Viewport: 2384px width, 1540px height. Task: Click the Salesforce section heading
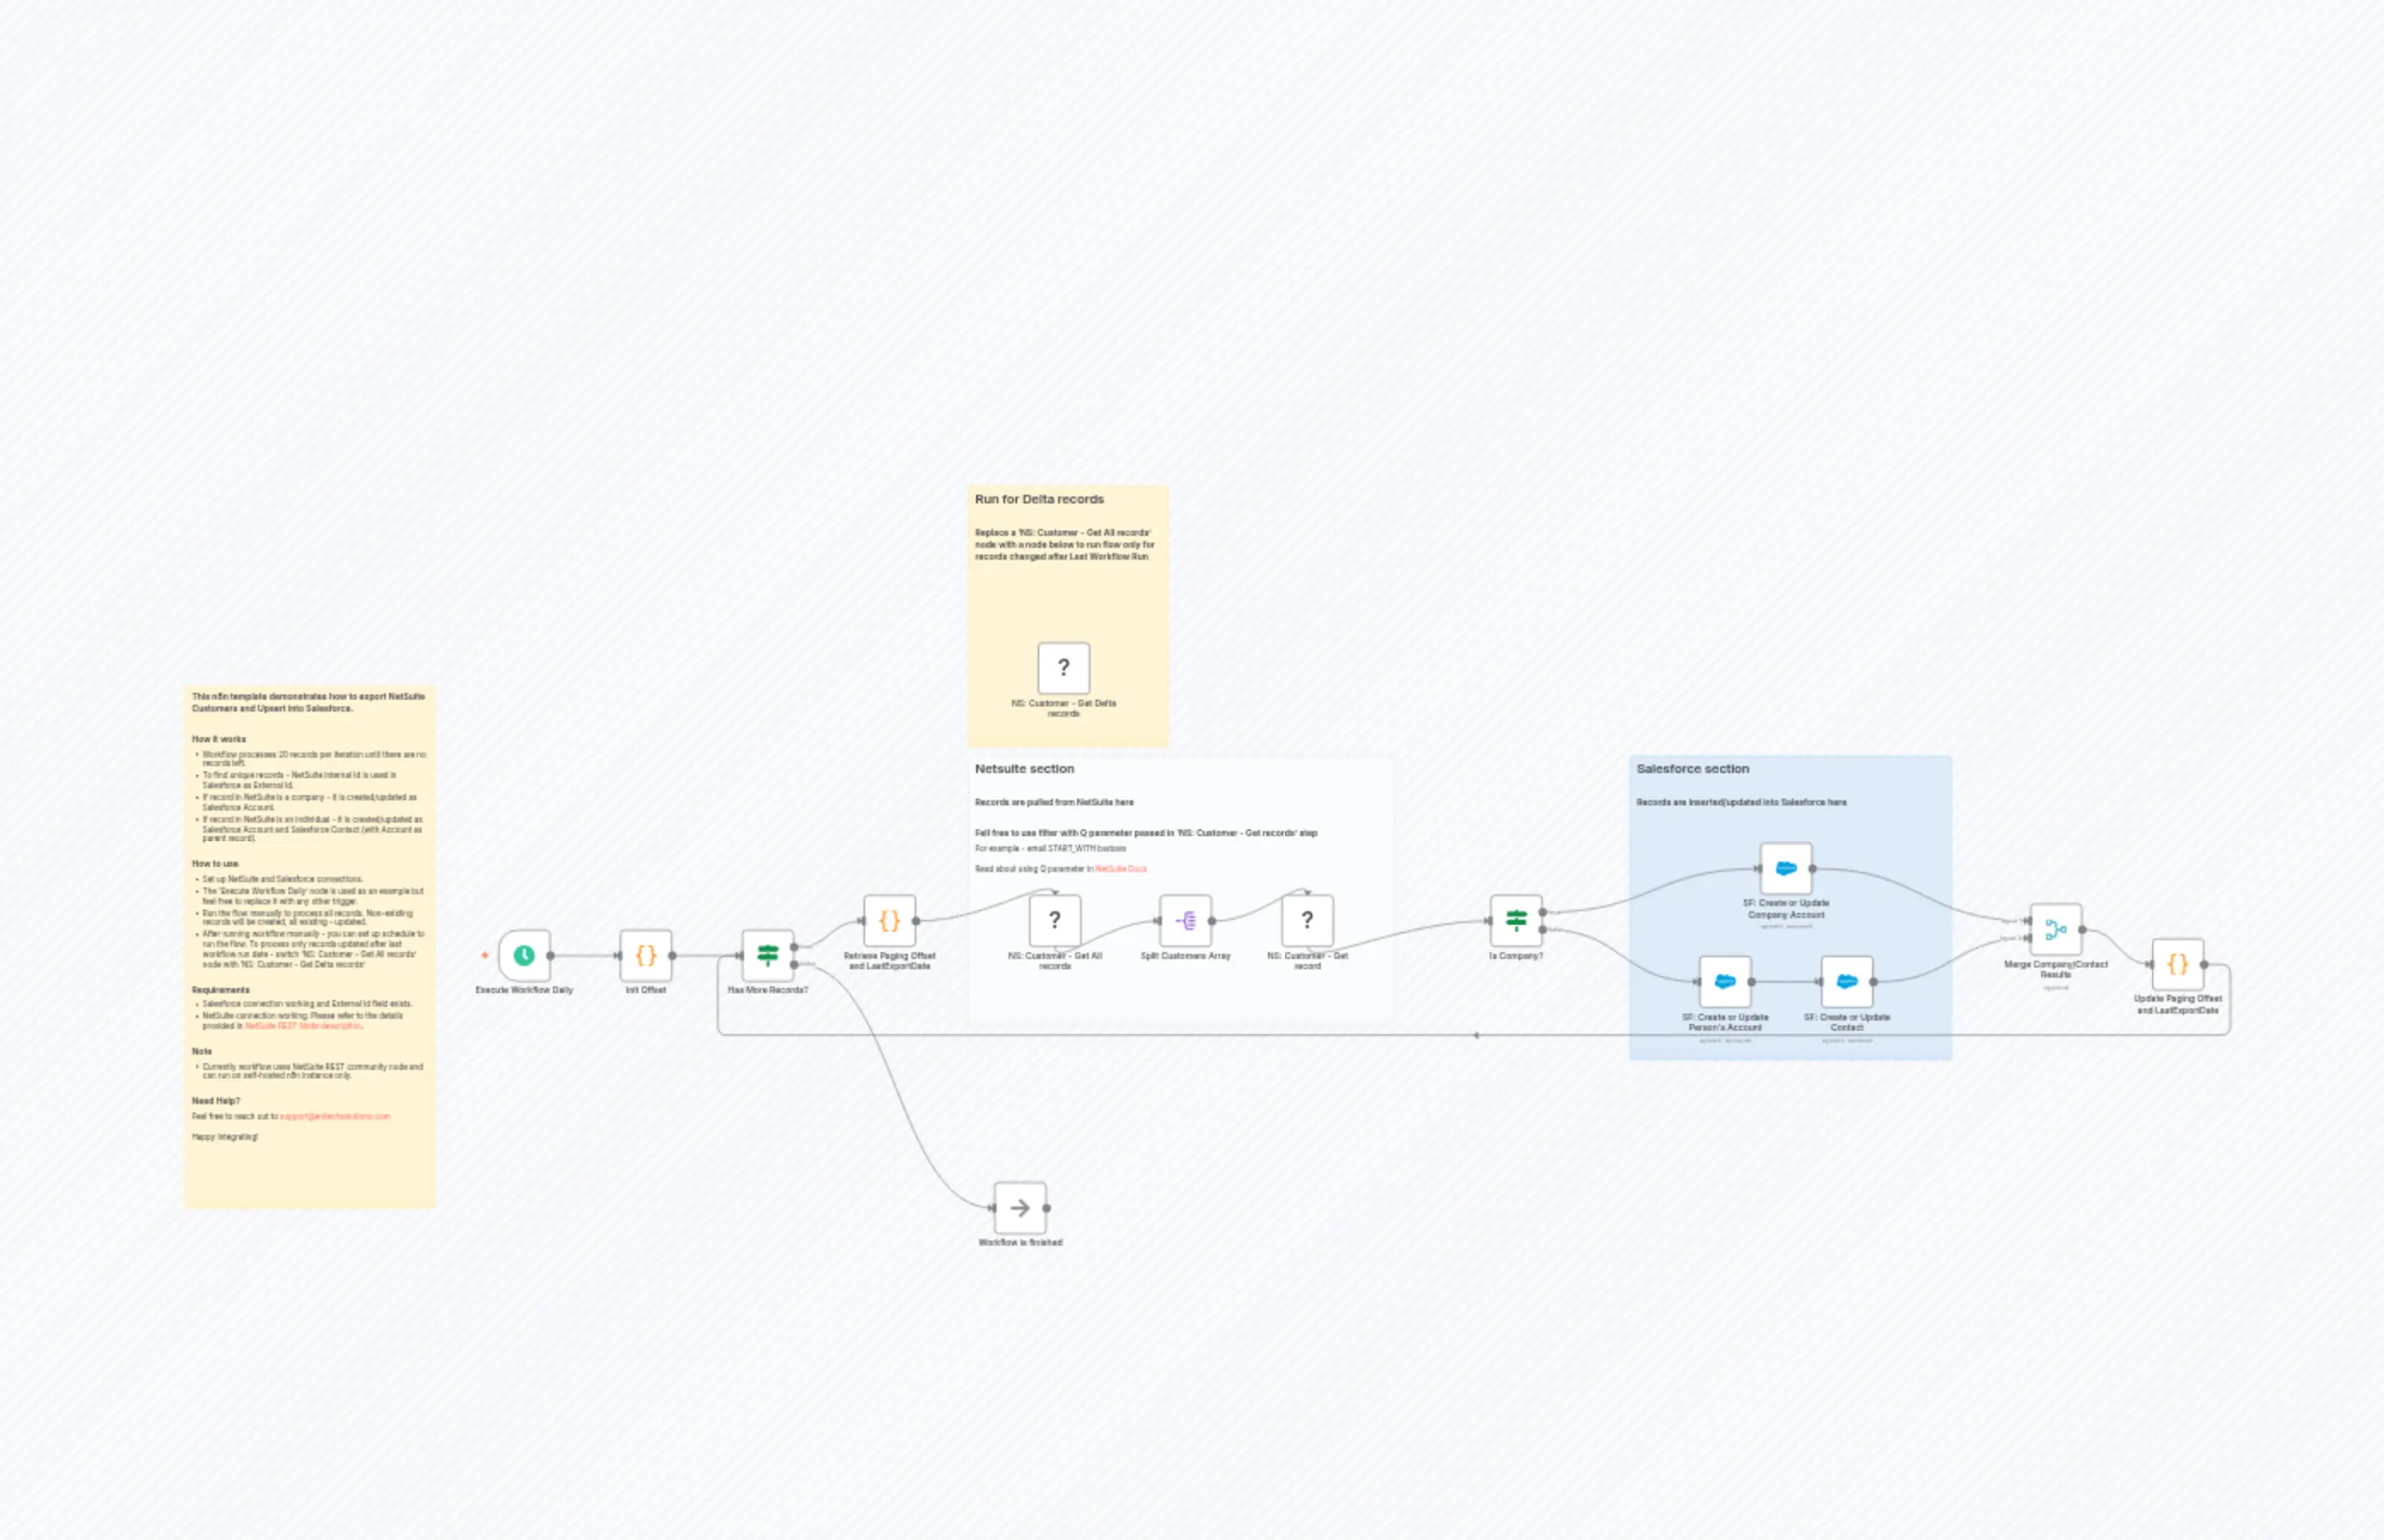[x=1692, y=769]
